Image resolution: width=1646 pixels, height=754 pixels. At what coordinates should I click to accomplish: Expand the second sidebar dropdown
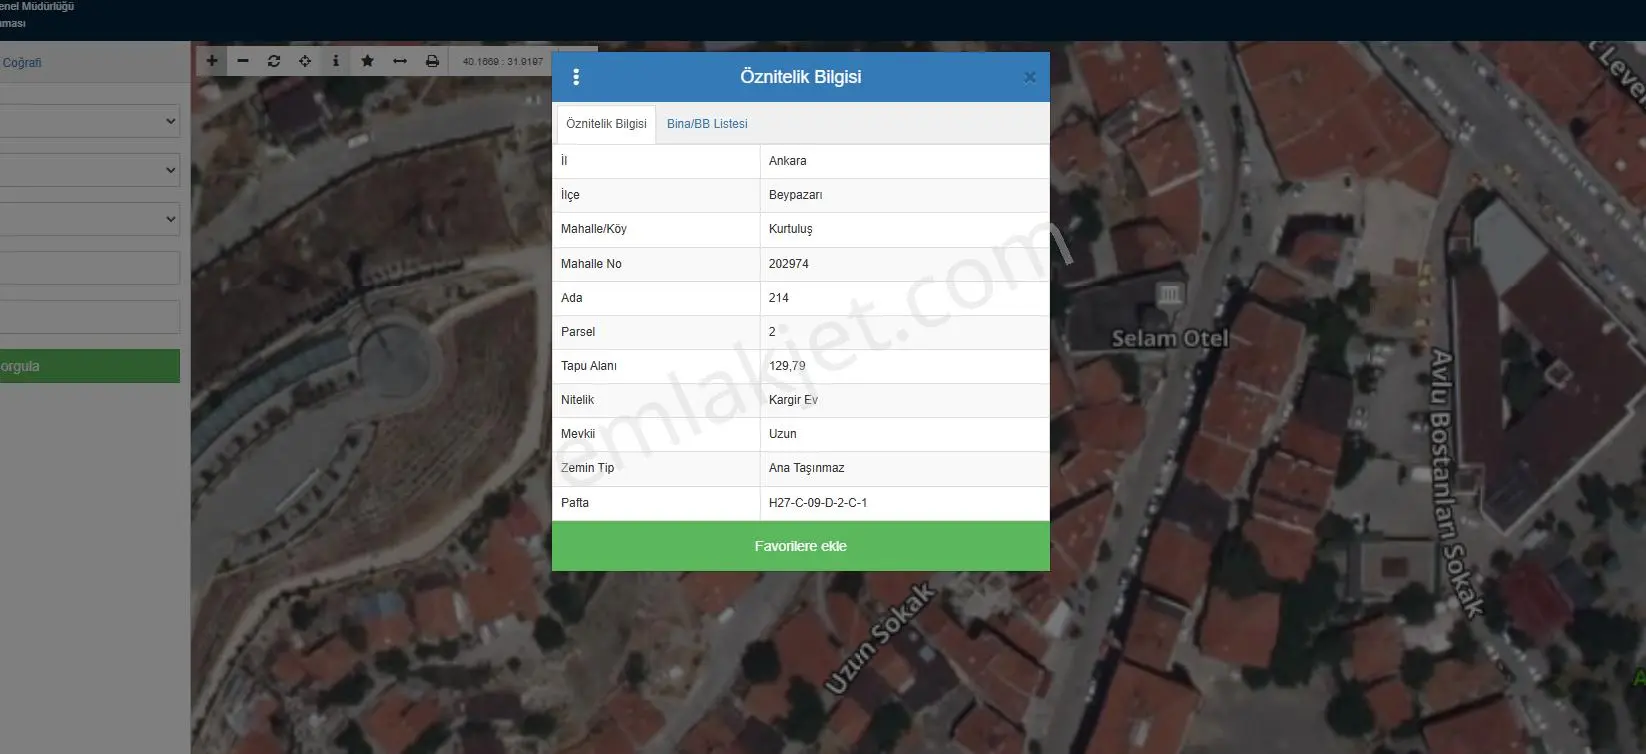tap(90, 170)
